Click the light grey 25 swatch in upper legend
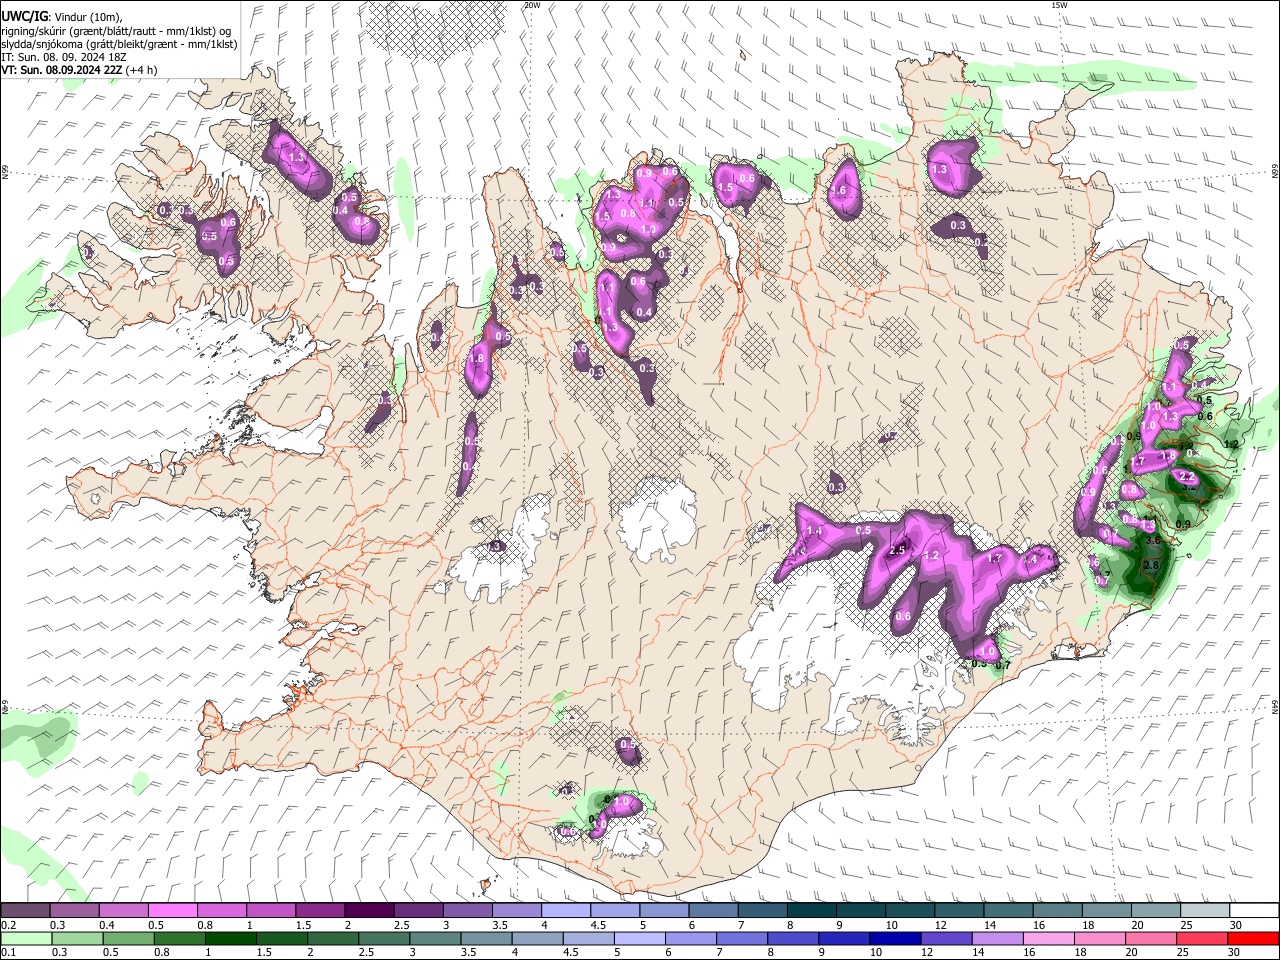The image size is (1280, 960). point(1205,910)
